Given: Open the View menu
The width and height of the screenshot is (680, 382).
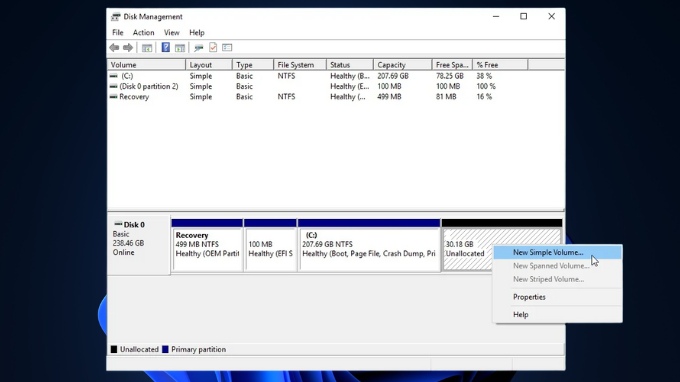Looking at the screenshot, I should tap(172, 33).
